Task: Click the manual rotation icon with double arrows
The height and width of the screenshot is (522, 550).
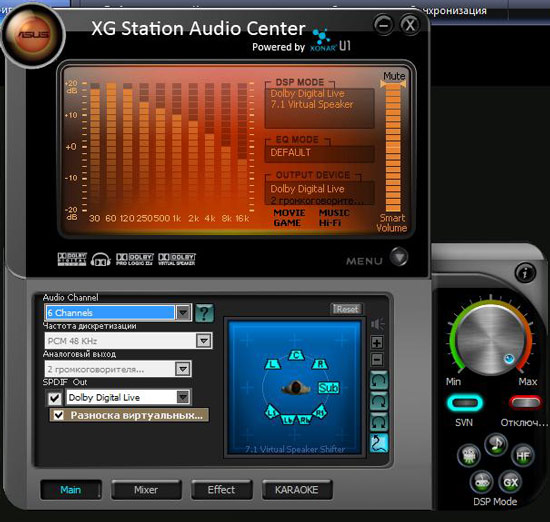Action: tap(379, 422)
